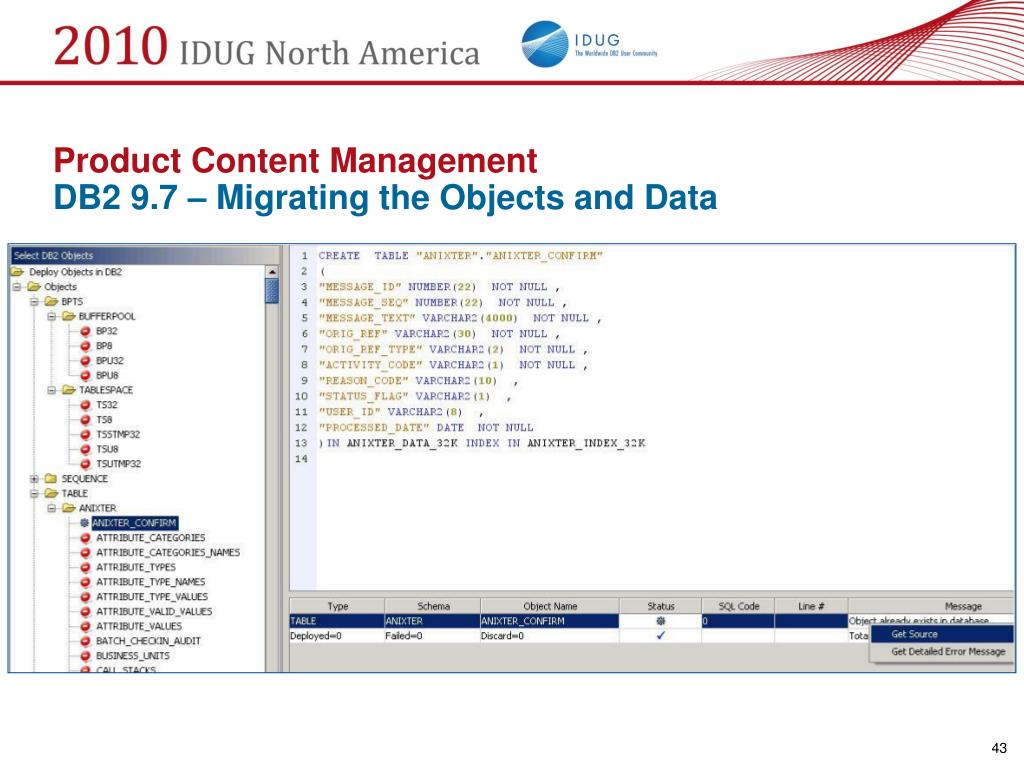Image resolution: width=1024 pixels, height=768 pixels.
Task: Click the Failed=0 summary cell
Action: (432, 636)
